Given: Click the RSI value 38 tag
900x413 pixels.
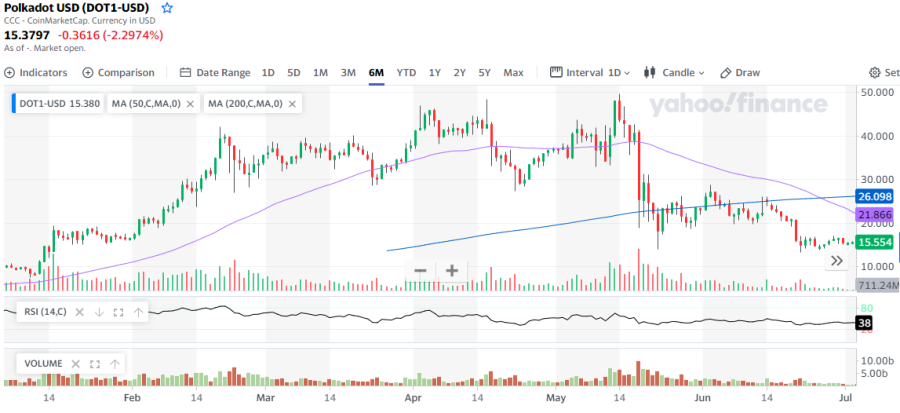Looking at the screenshot, I should click(865, 323).
